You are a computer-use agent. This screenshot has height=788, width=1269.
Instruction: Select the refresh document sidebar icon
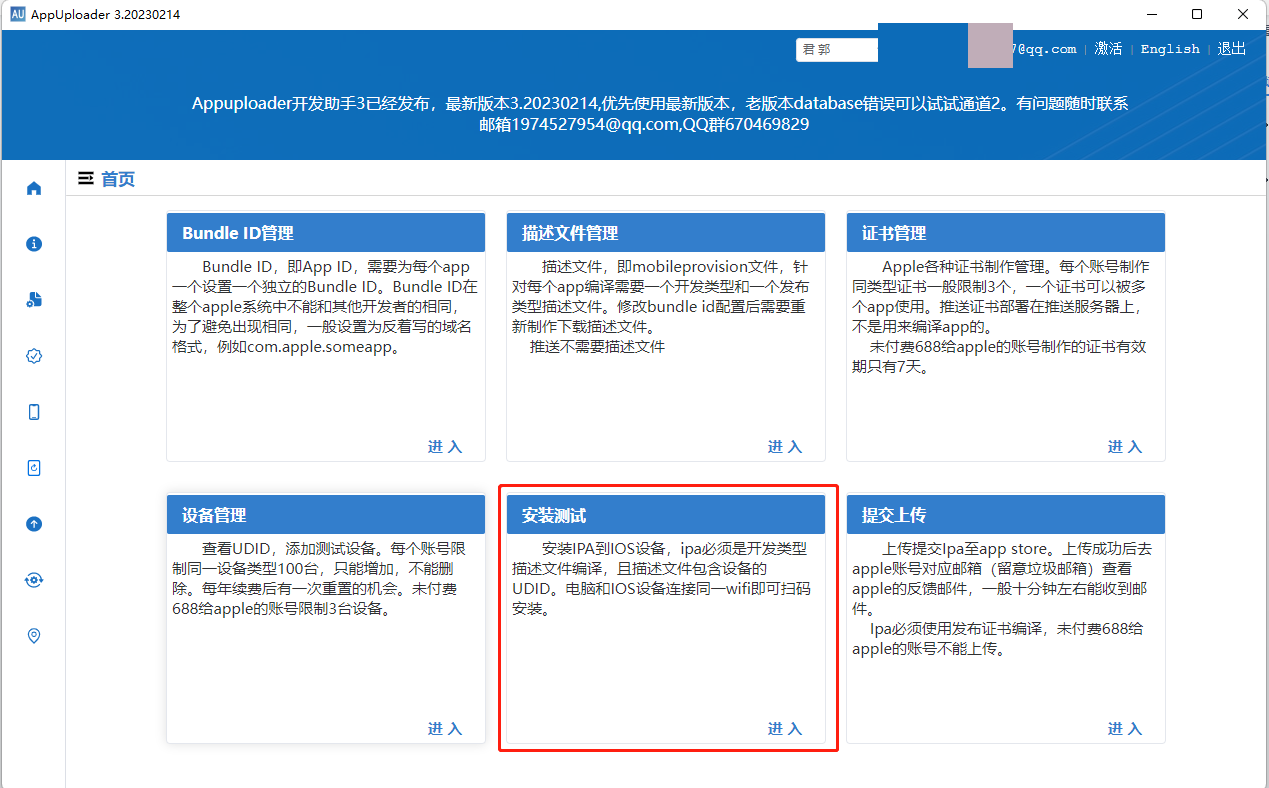point(34,468)
